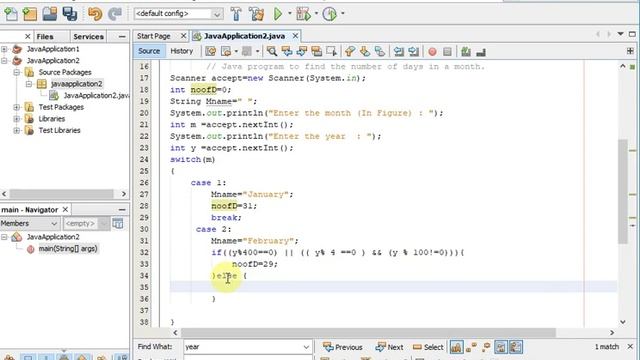Build project using the hammer icon
Screen dimensions: 640x360
click(x=236, y=14)
